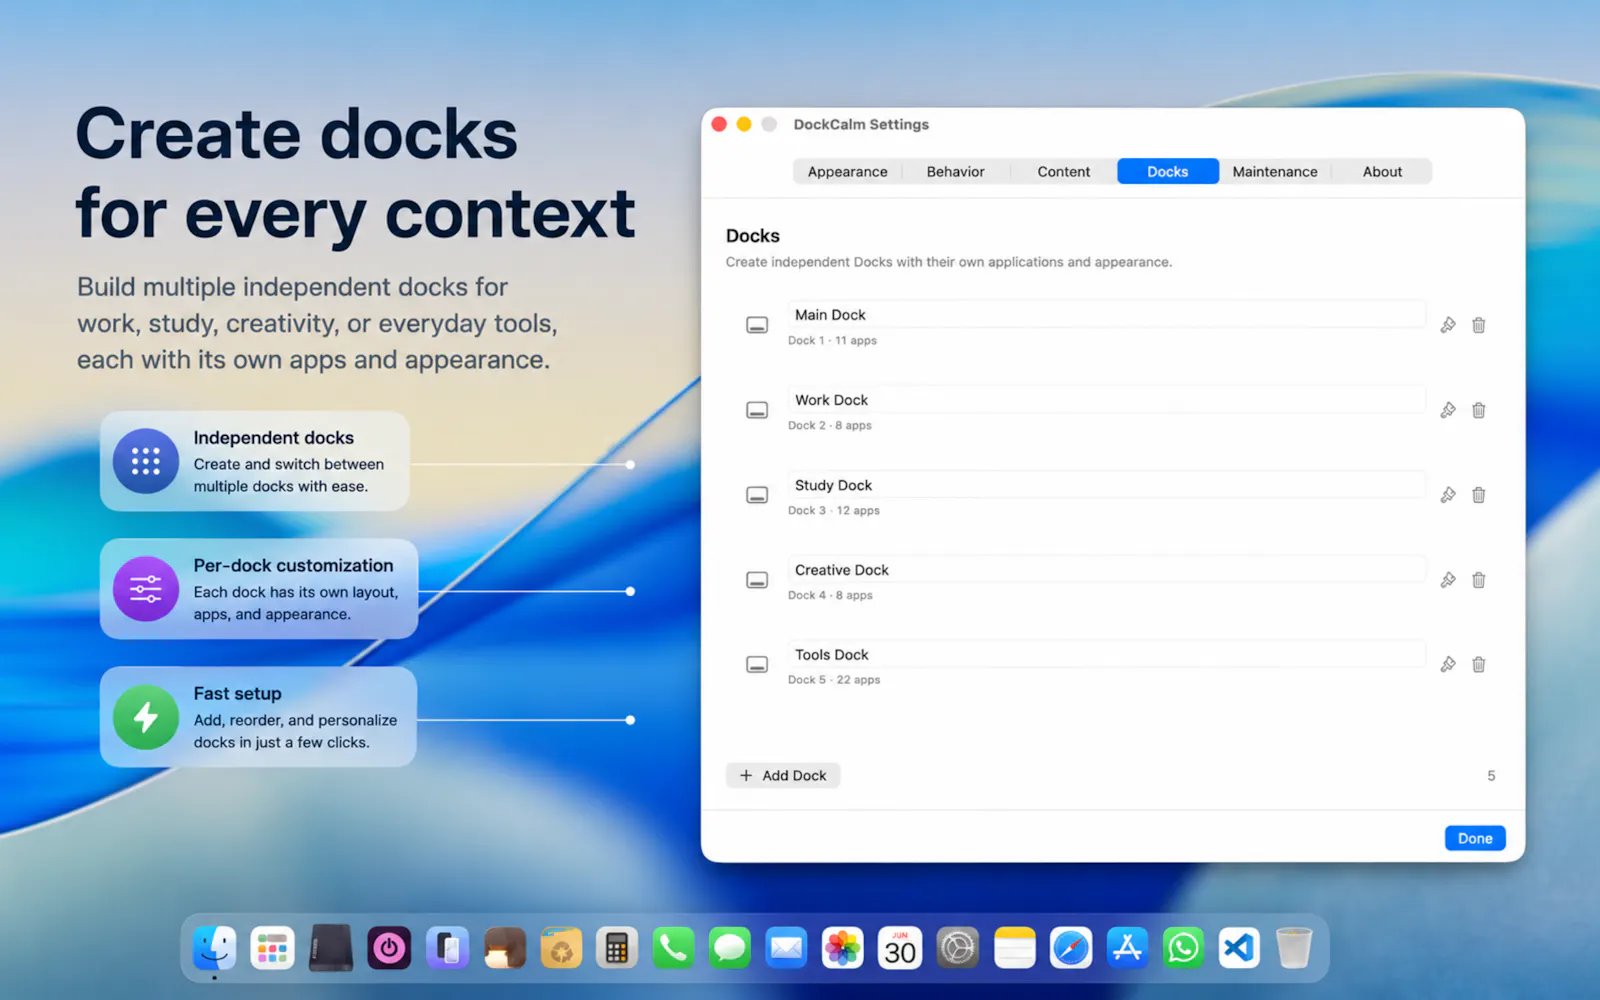Delete the Main Dock with trash icon
The width and height of the screenshot is (1600, 1000).
tap(1478, 325)
